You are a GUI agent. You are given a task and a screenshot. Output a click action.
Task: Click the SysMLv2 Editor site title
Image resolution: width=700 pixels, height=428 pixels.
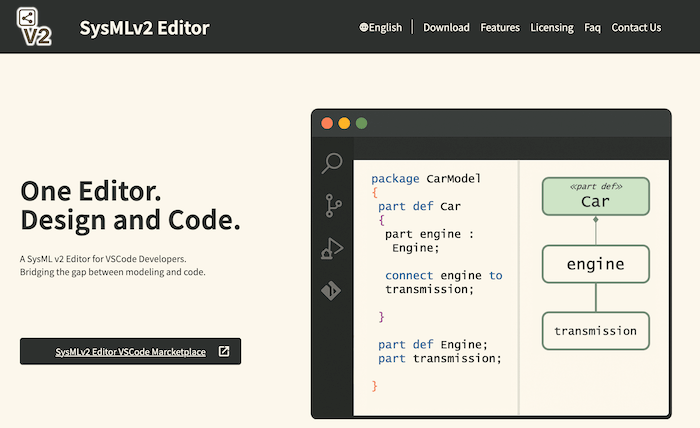point(144,28)
